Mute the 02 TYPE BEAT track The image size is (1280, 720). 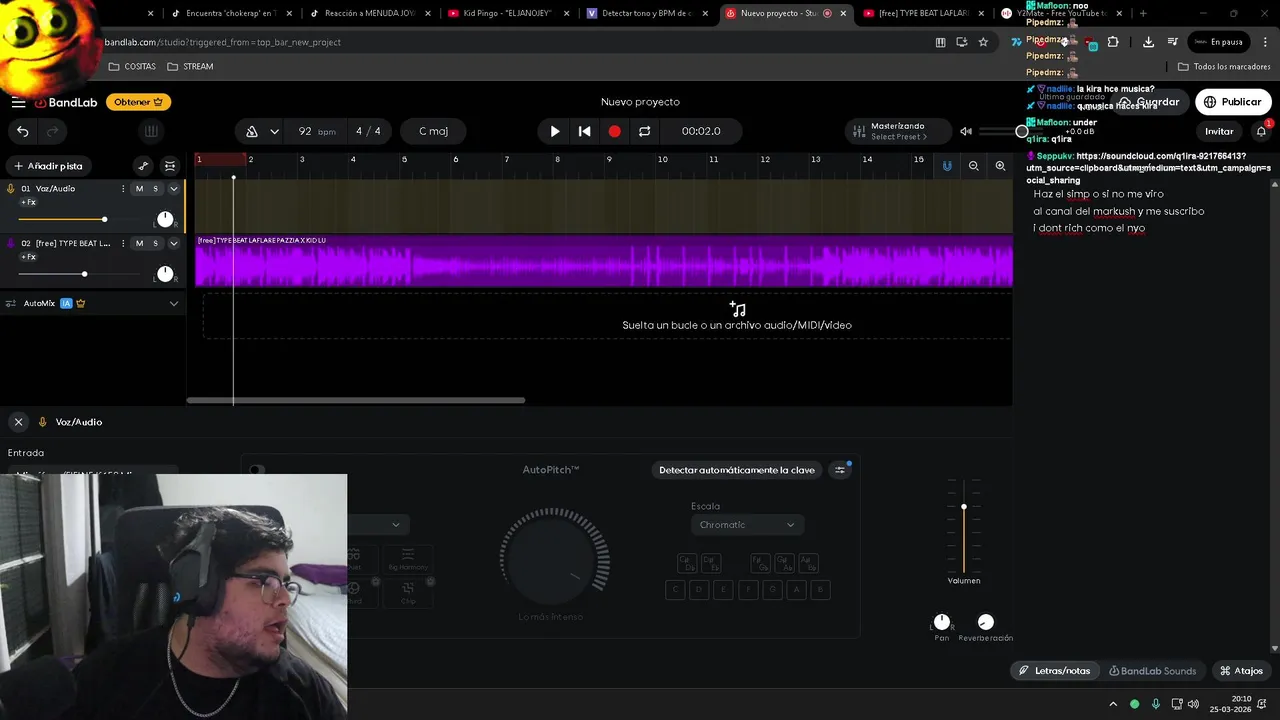click(x=139, y=244)
